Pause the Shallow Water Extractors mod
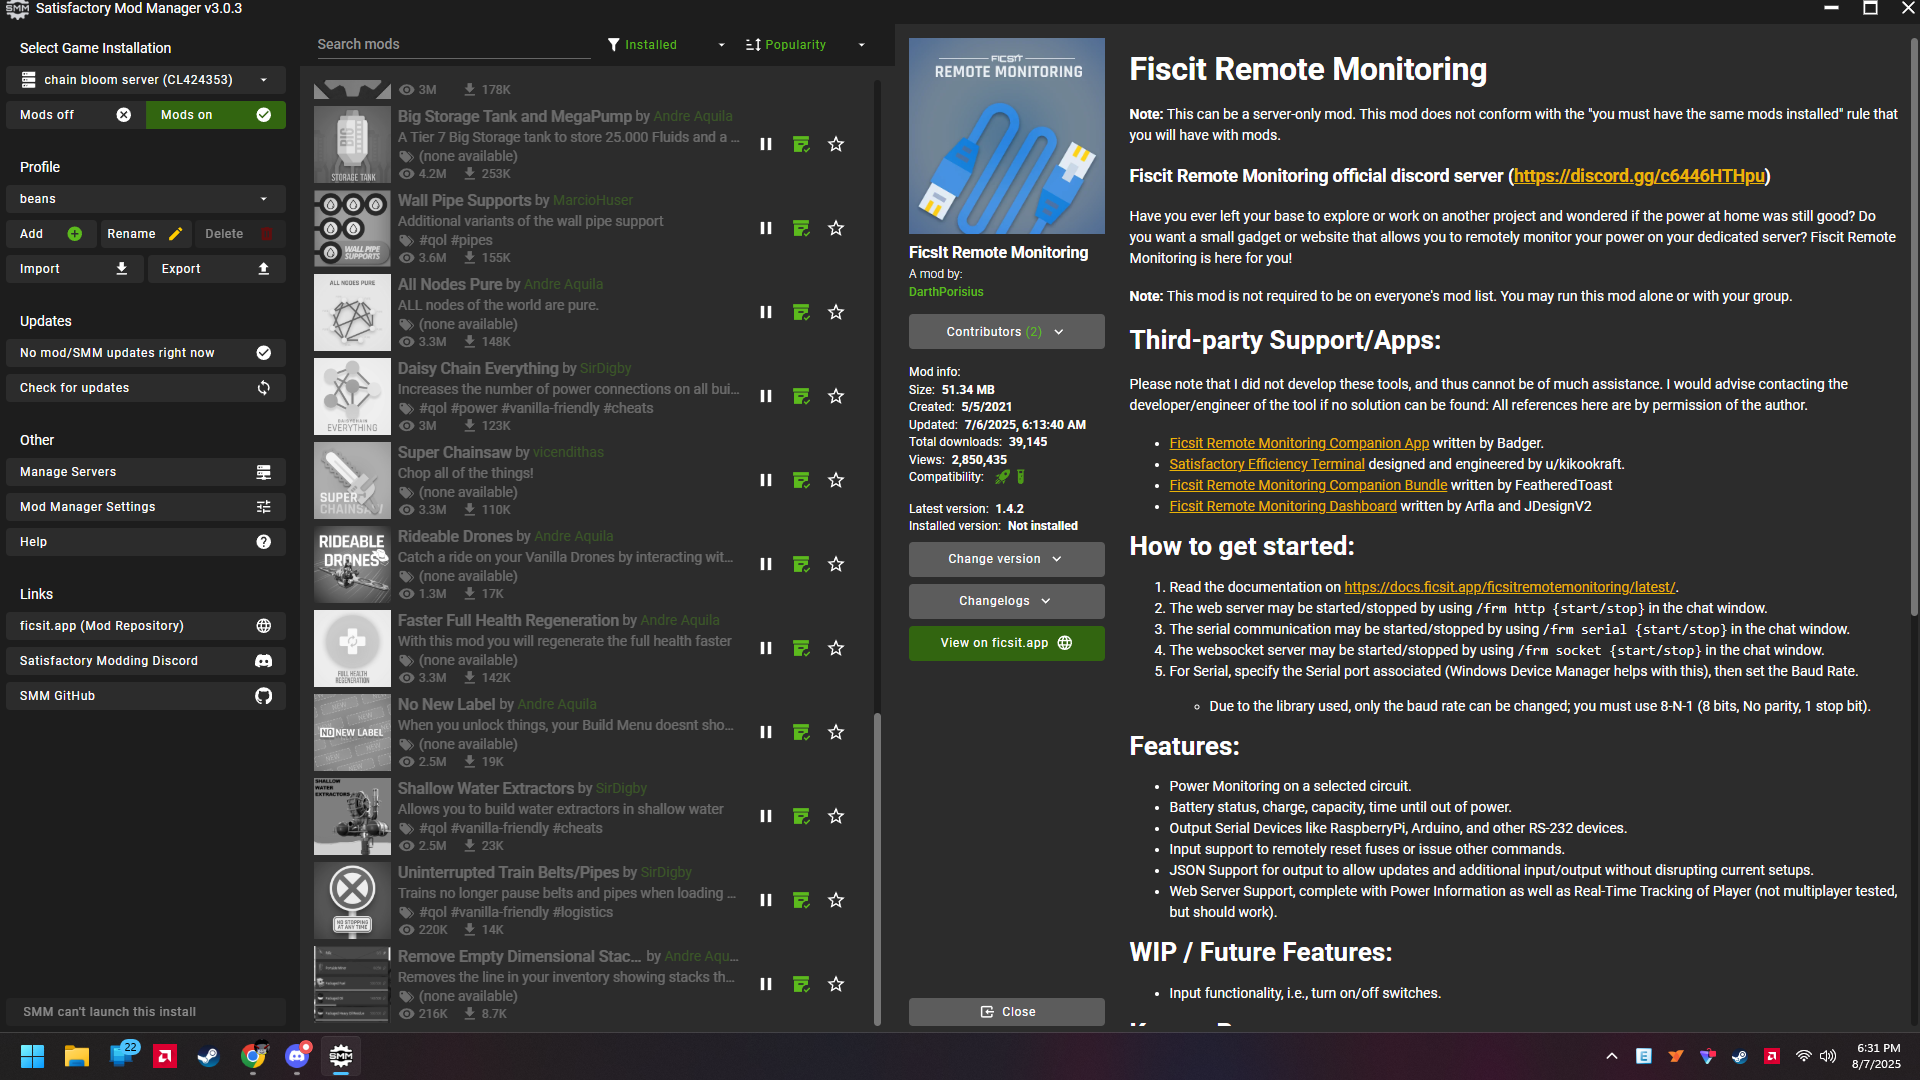 tap(766, 816)
